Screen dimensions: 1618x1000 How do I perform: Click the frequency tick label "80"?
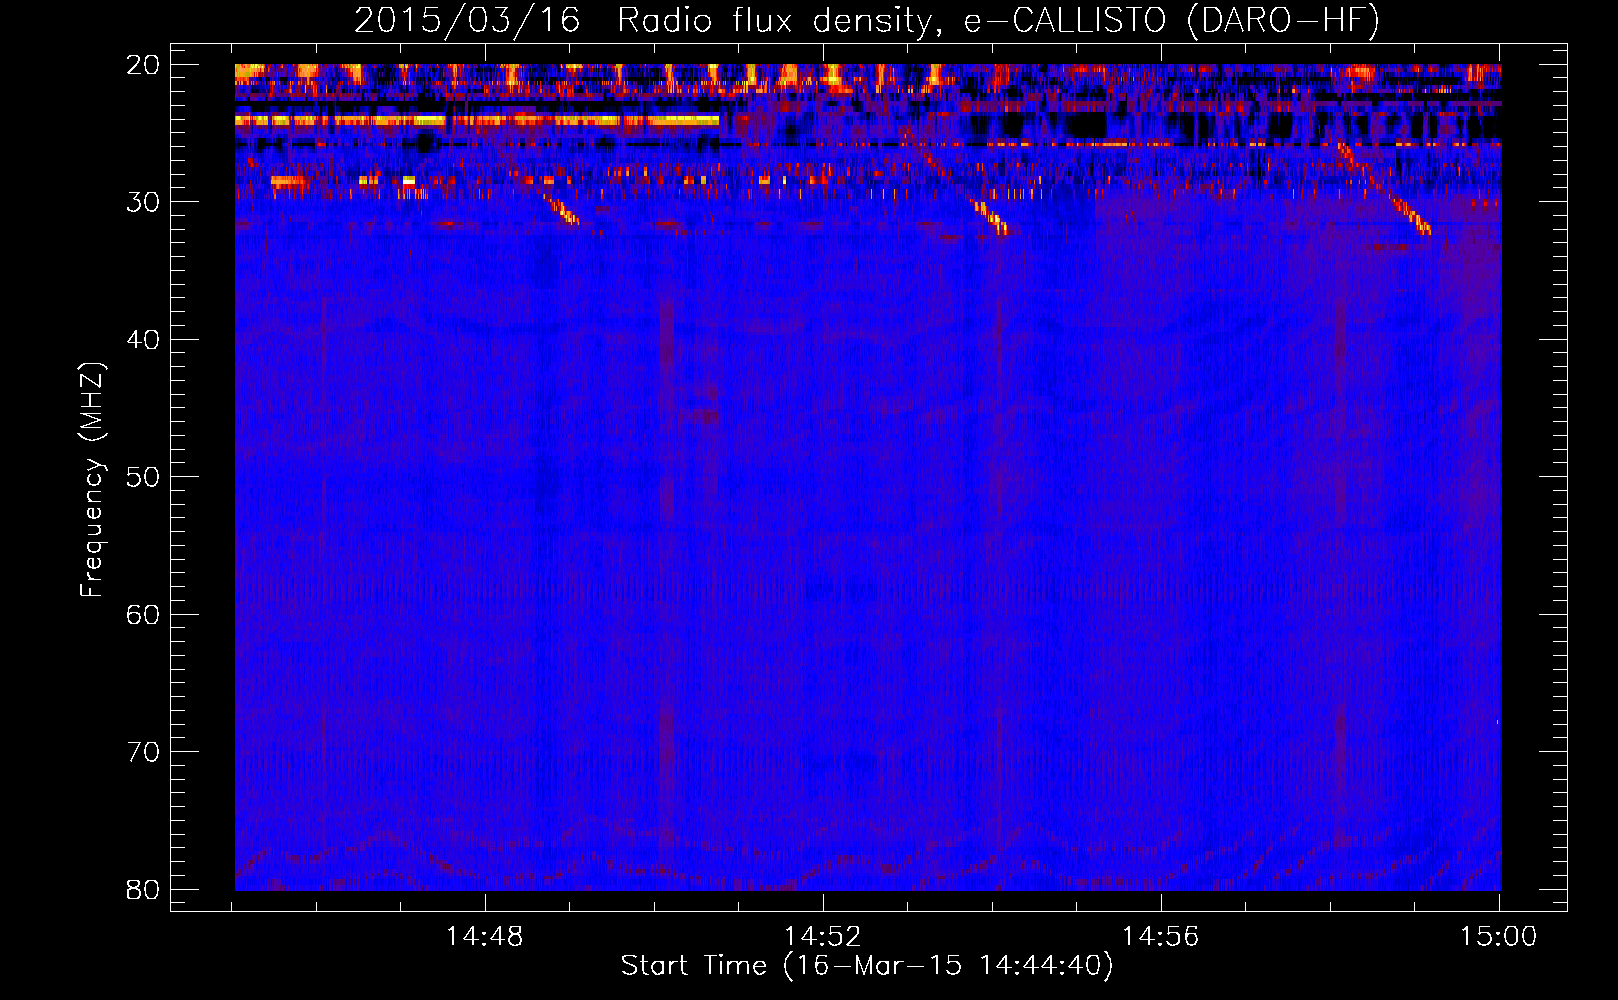click(x=143, y=890)
